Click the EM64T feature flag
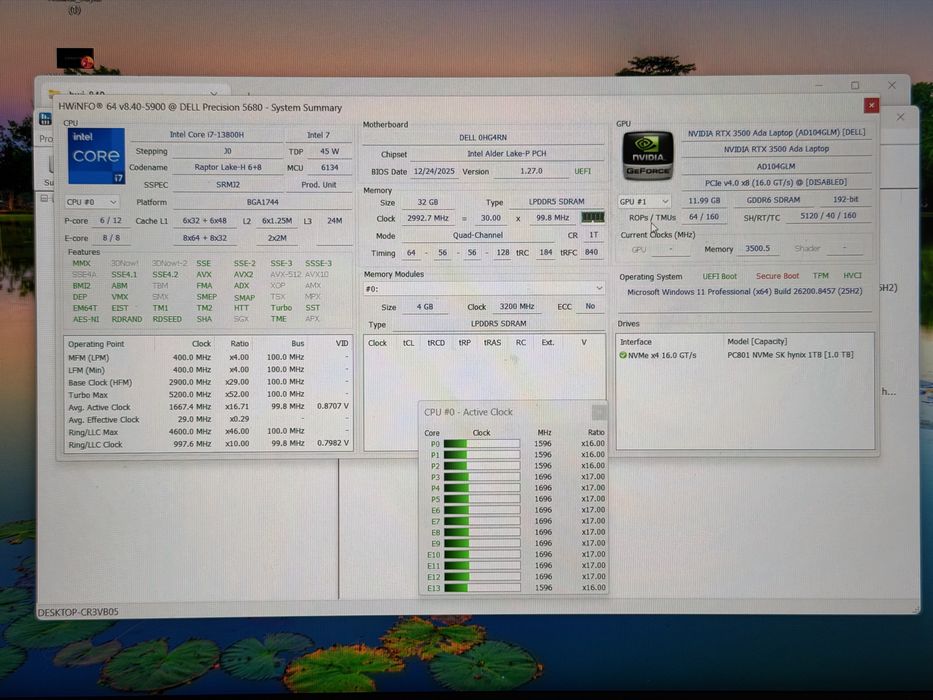This screenshot has height=700, width=933. pyautogui.click(x=84, y=308)
